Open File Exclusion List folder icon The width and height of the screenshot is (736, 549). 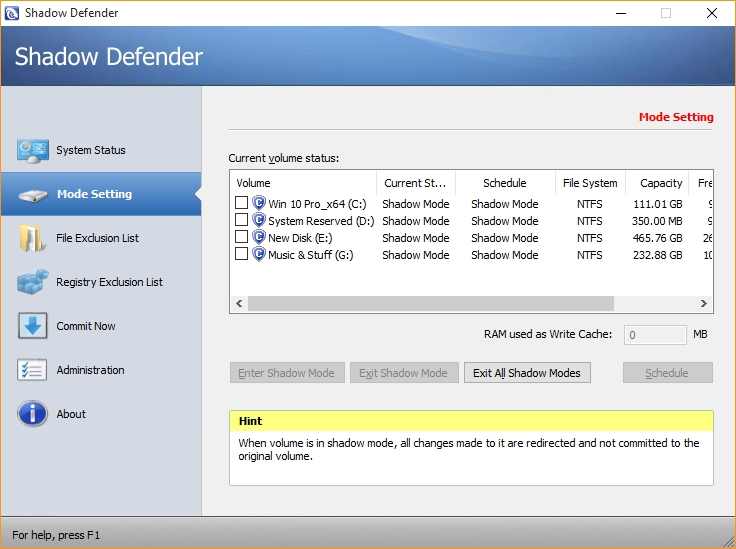[x=33, y=239]
